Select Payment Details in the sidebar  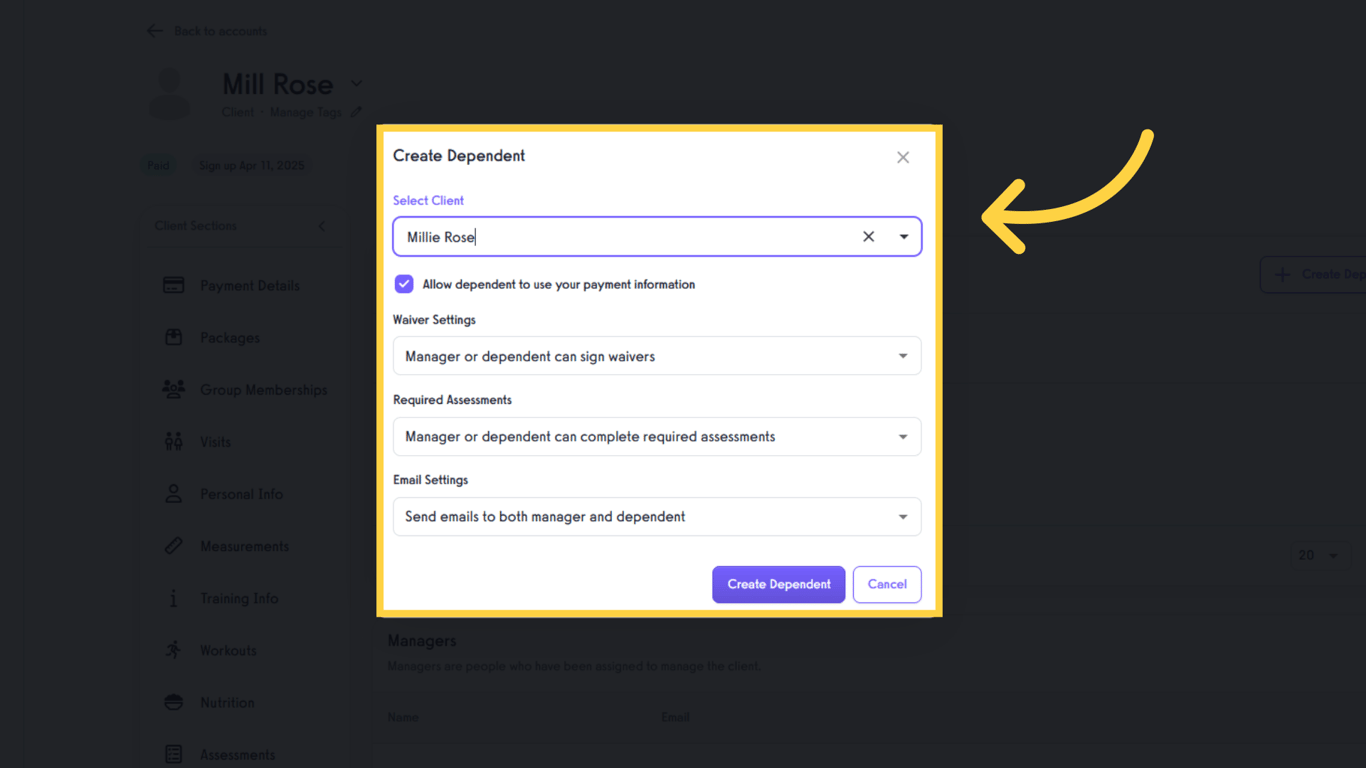pos(172,285)
